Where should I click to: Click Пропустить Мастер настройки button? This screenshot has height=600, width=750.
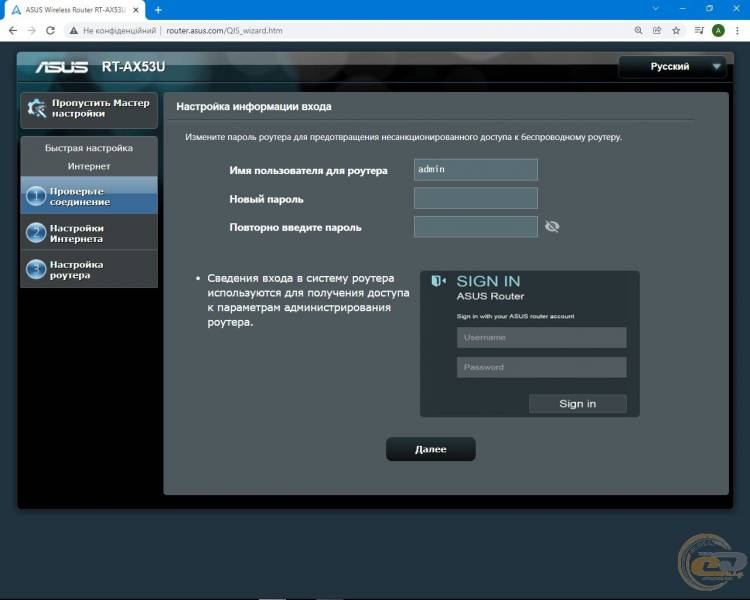(x=89, y=110)
